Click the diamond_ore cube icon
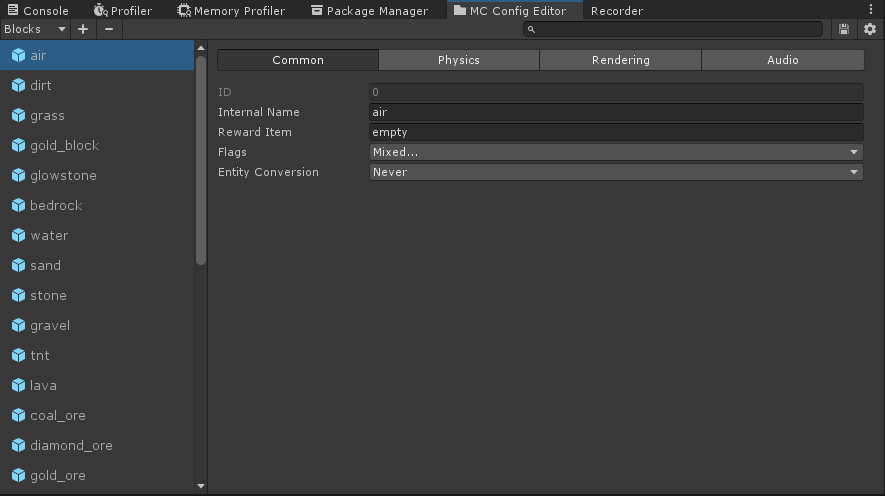The image size is (885, 496). point(19,445)
